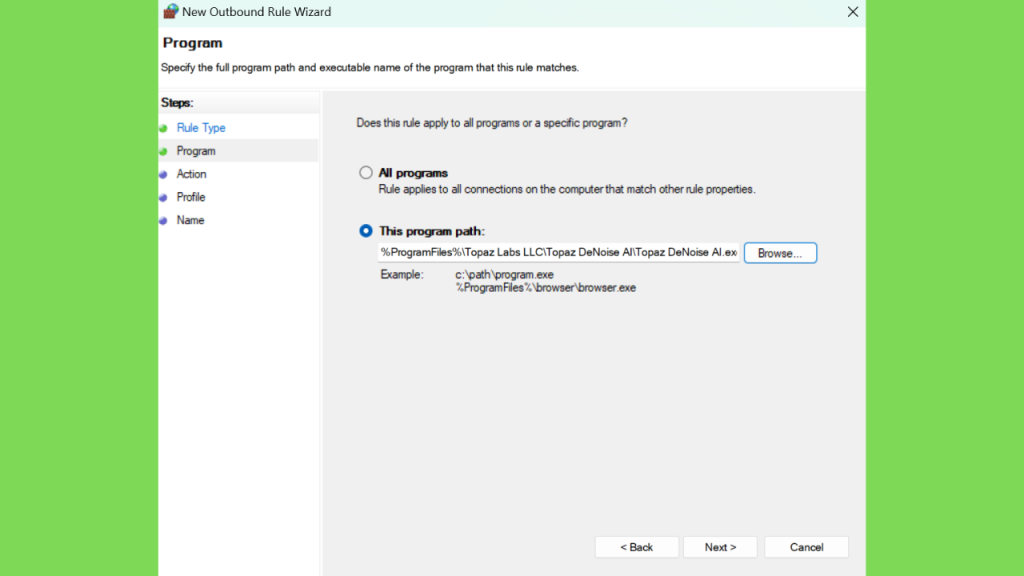Close the New Outbound Rule Wizard window
The width and height of the screenshot is (1024, 576).
pyautogui.click(x=852, y=12)
